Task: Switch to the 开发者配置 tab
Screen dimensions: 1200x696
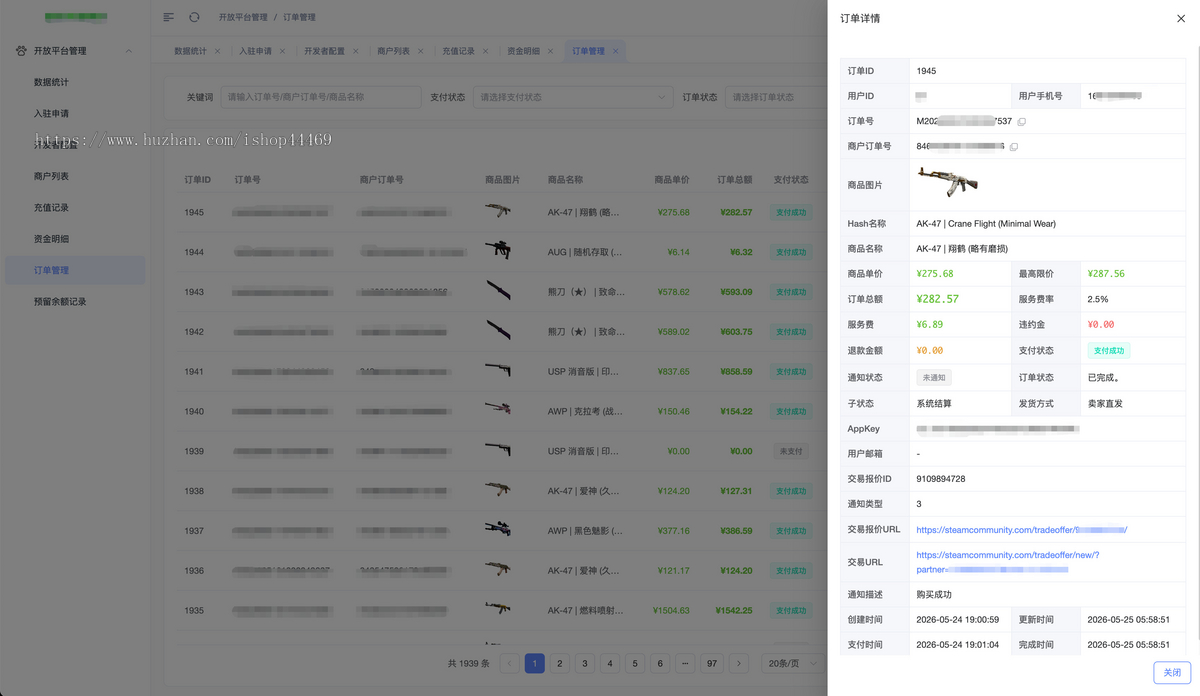Action: 323,51
